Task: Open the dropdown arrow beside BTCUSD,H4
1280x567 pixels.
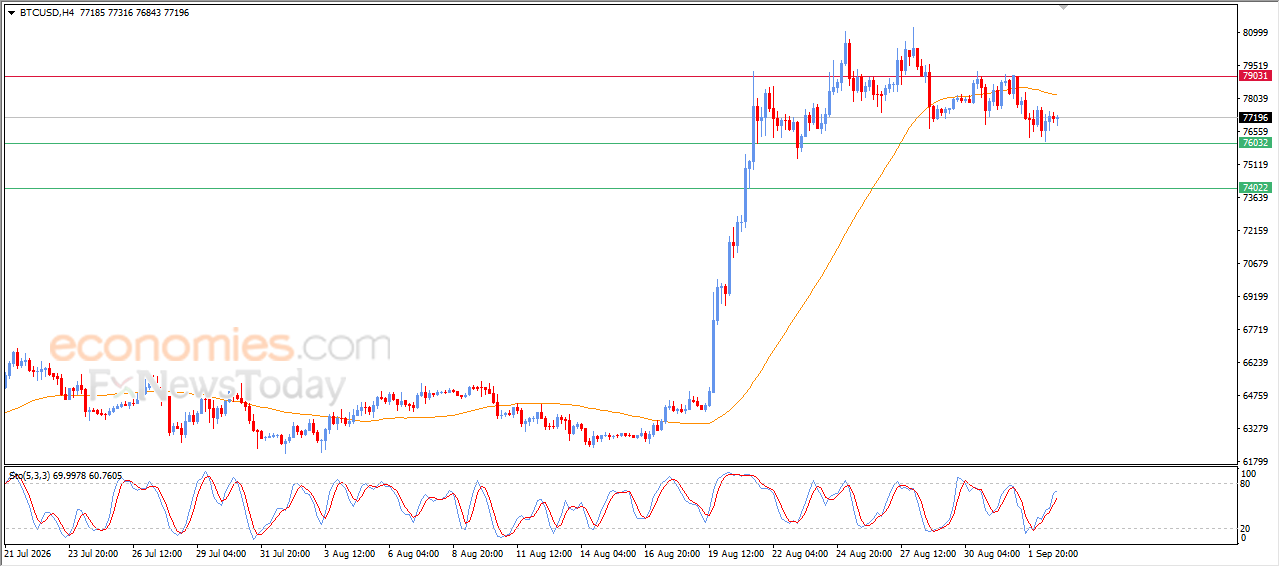Action: (11, 13)
